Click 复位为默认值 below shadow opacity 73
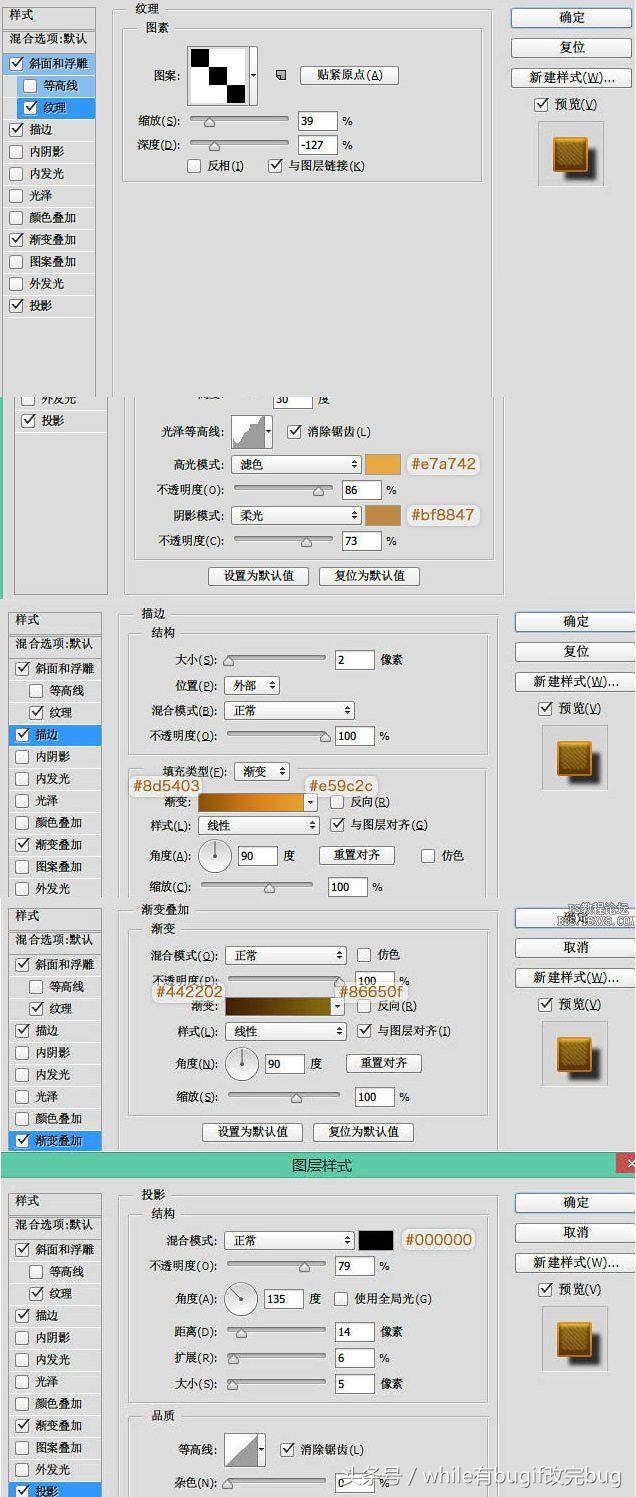Screen dimensions: 636x1497 369,576
